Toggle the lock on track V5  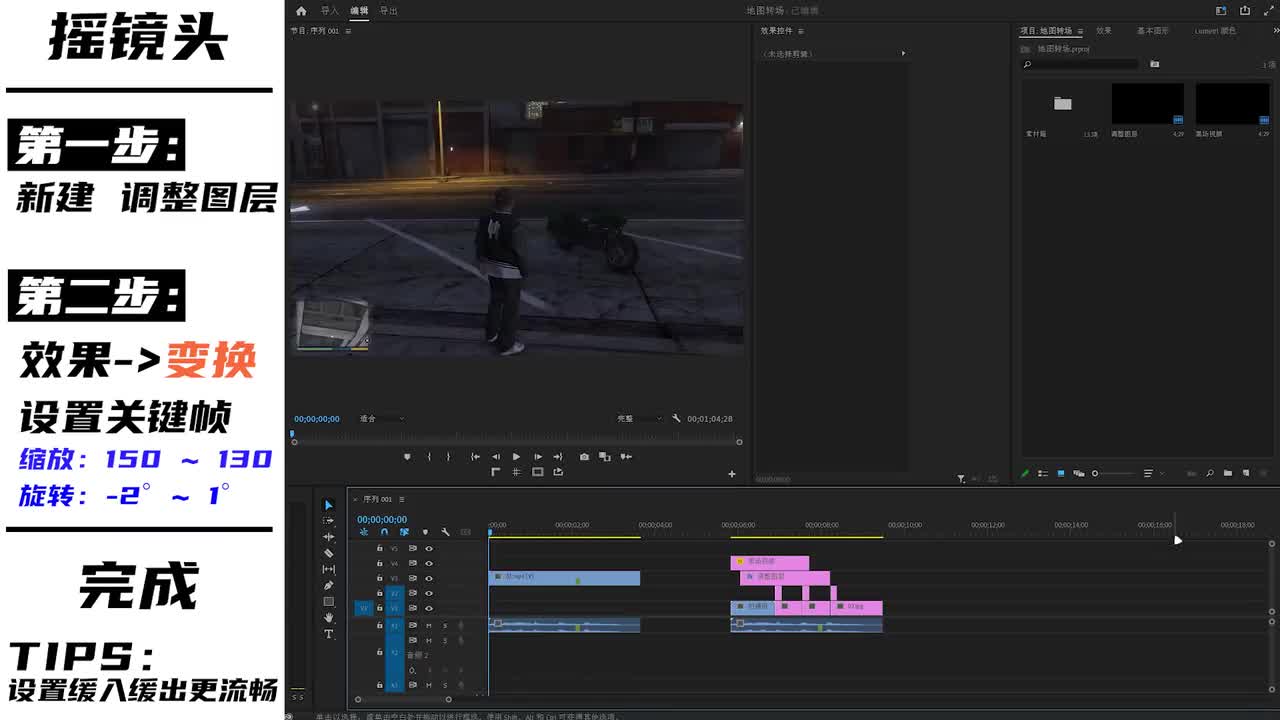click(379, 549)
